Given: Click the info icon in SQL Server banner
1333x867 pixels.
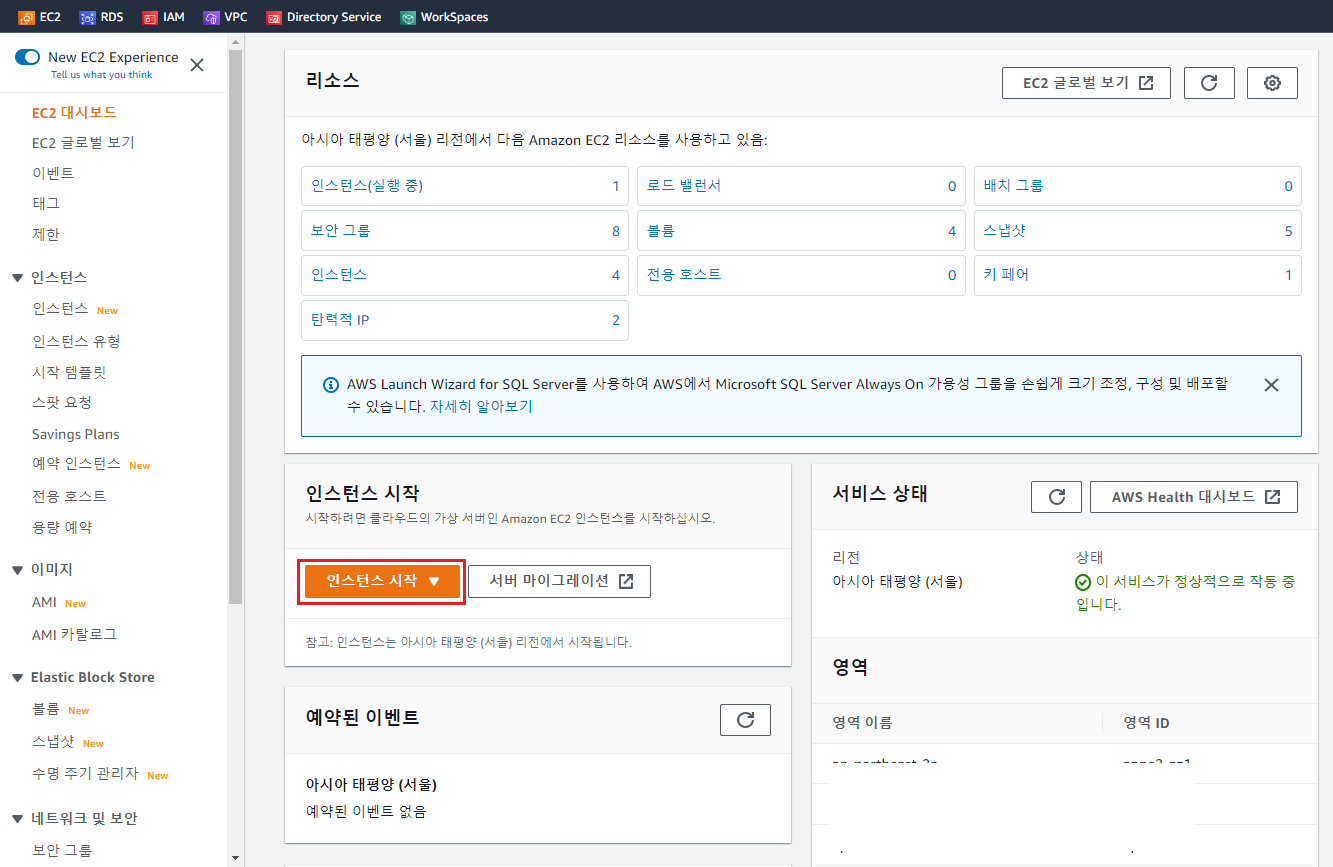Looking at the screenshot, I should tap(331, 385).
